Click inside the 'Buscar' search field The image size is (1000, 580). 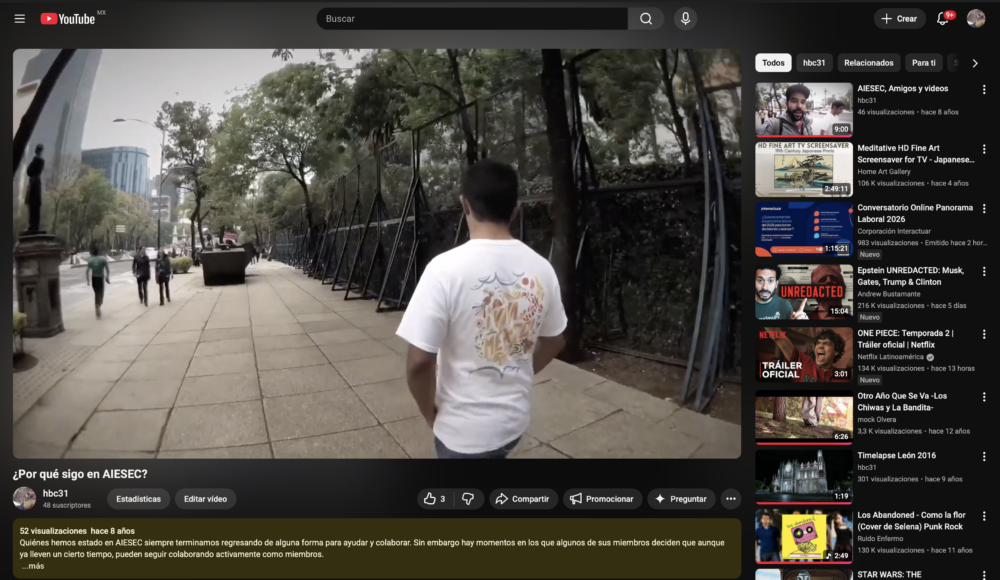pos(470,19)
